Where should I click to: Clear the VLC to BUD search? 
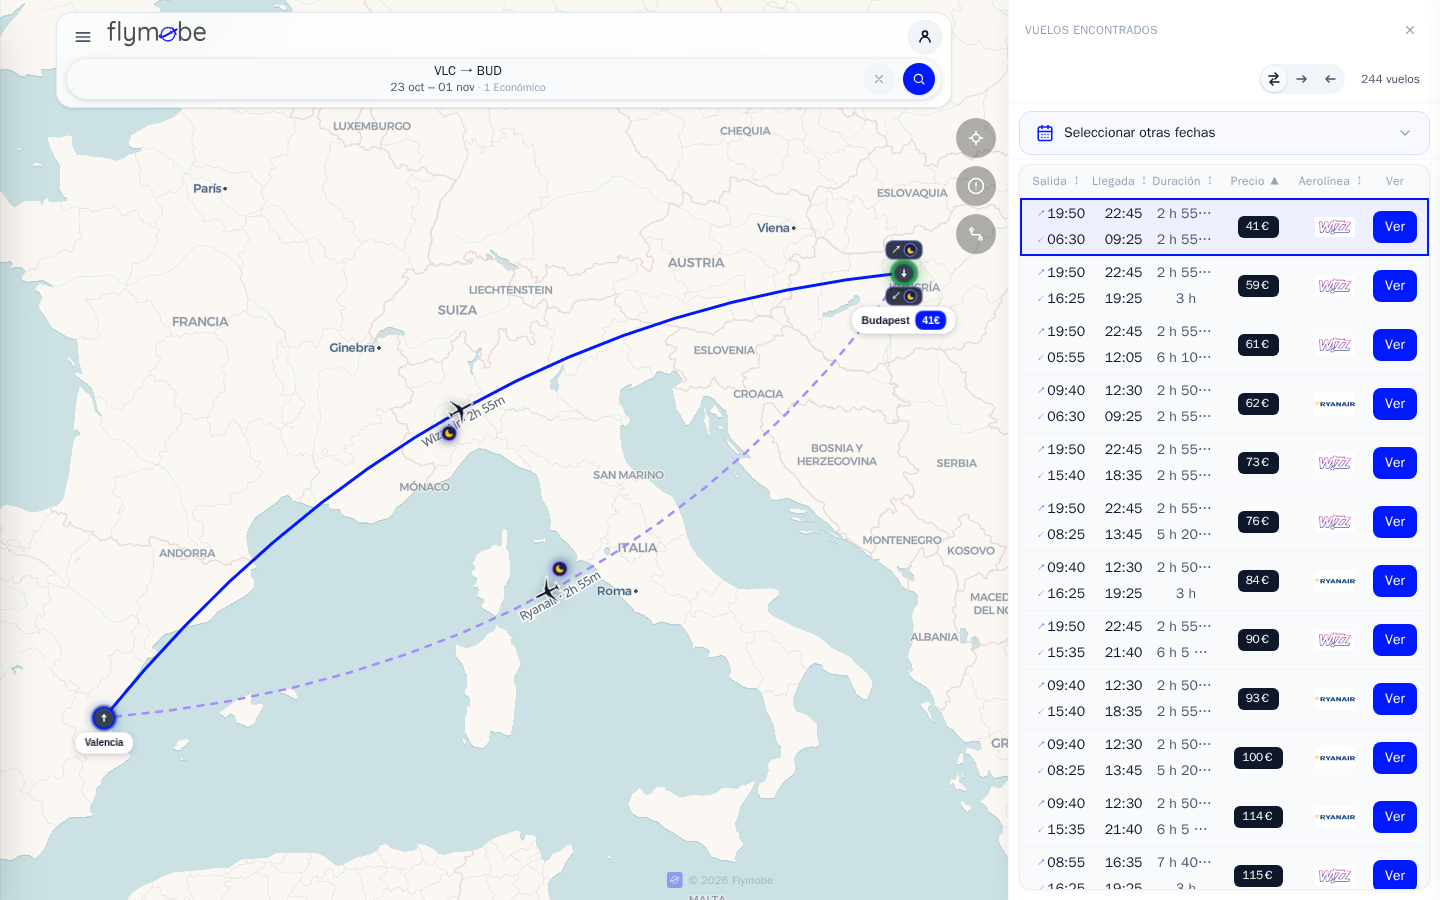(x=879, y=79)
